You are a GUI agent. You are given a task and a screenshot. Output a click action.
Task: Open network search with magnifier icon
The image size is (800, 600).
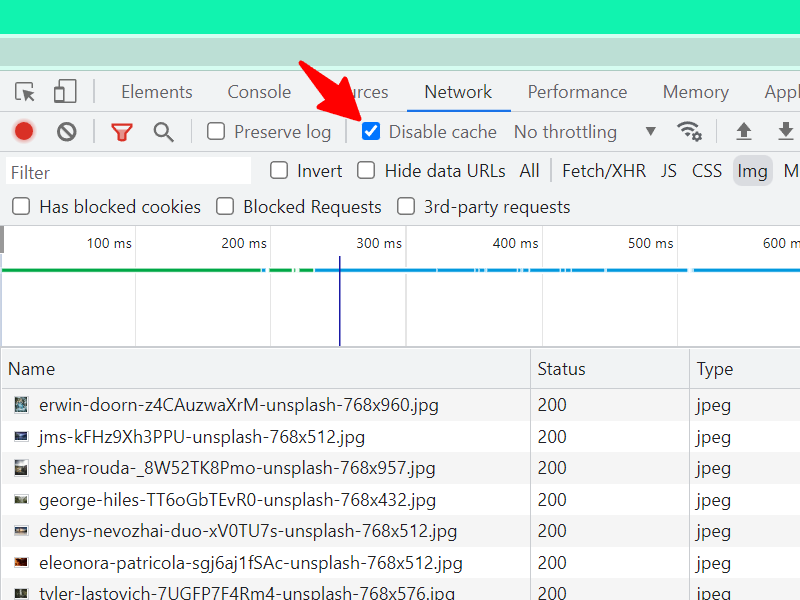click(163, 132)
